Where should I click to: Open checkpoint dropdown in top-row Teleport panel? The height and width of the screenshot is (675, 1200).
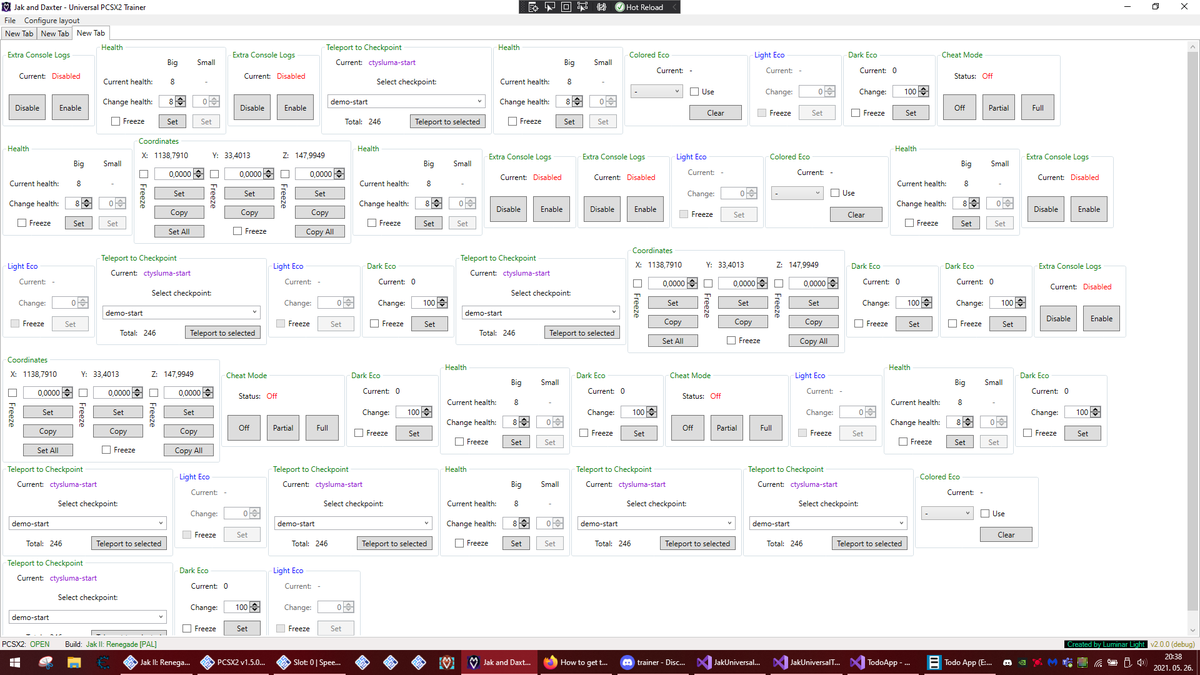[x=407, y=102]
